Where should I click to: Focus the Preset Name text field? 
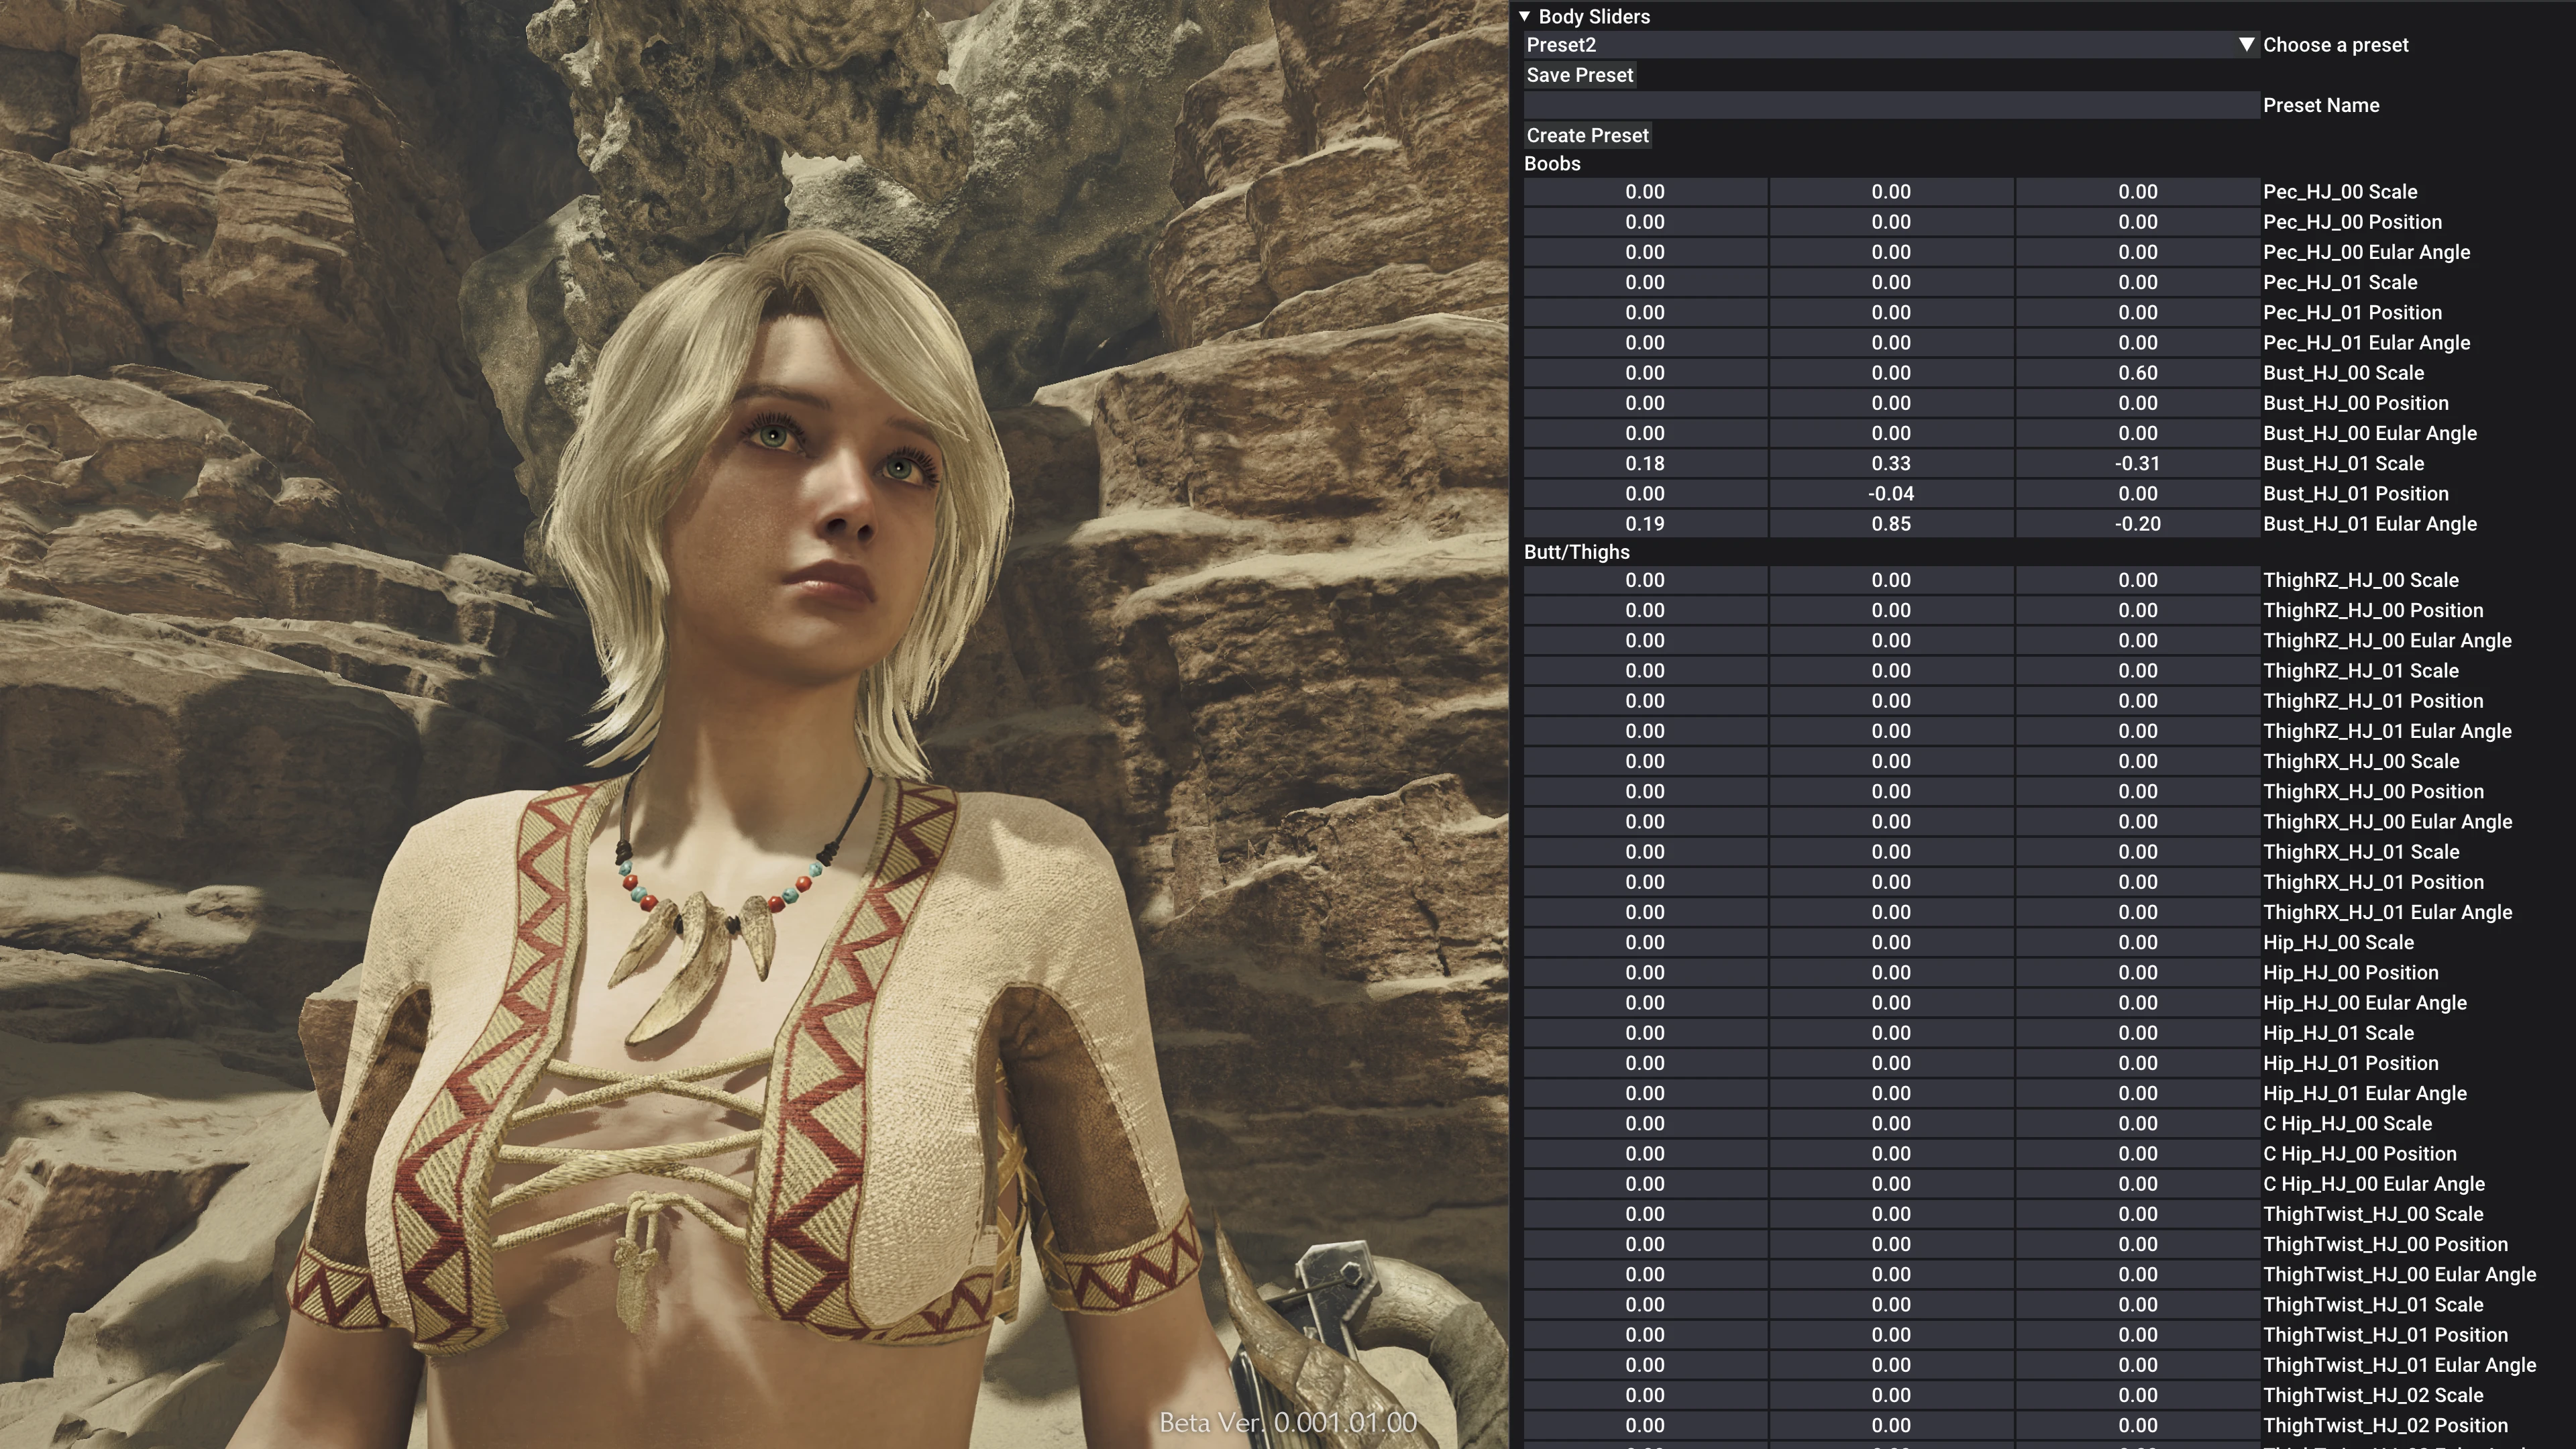pyautogui.click(x=1890, y=105)
